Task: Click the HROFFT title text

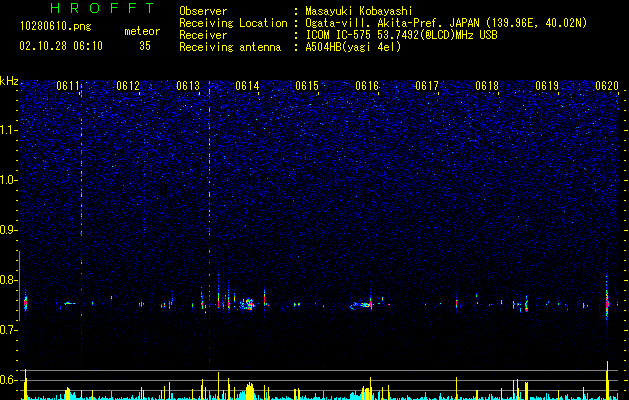Action: click(103, 8)
